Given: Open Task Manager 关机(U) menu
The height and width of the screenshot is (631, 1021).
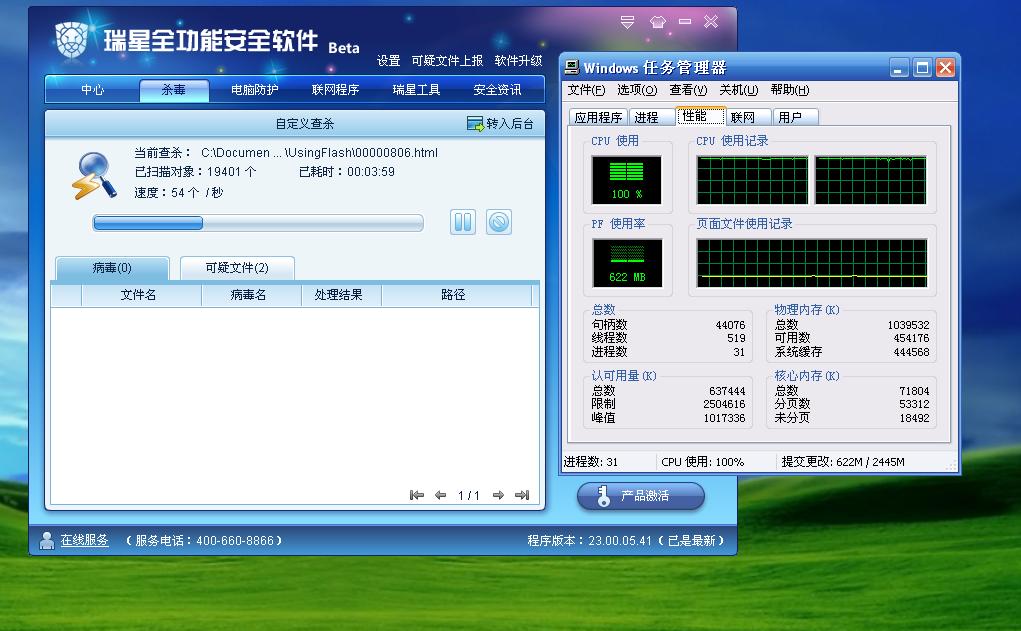Looking at the screenshot, I should pos(738,90).
